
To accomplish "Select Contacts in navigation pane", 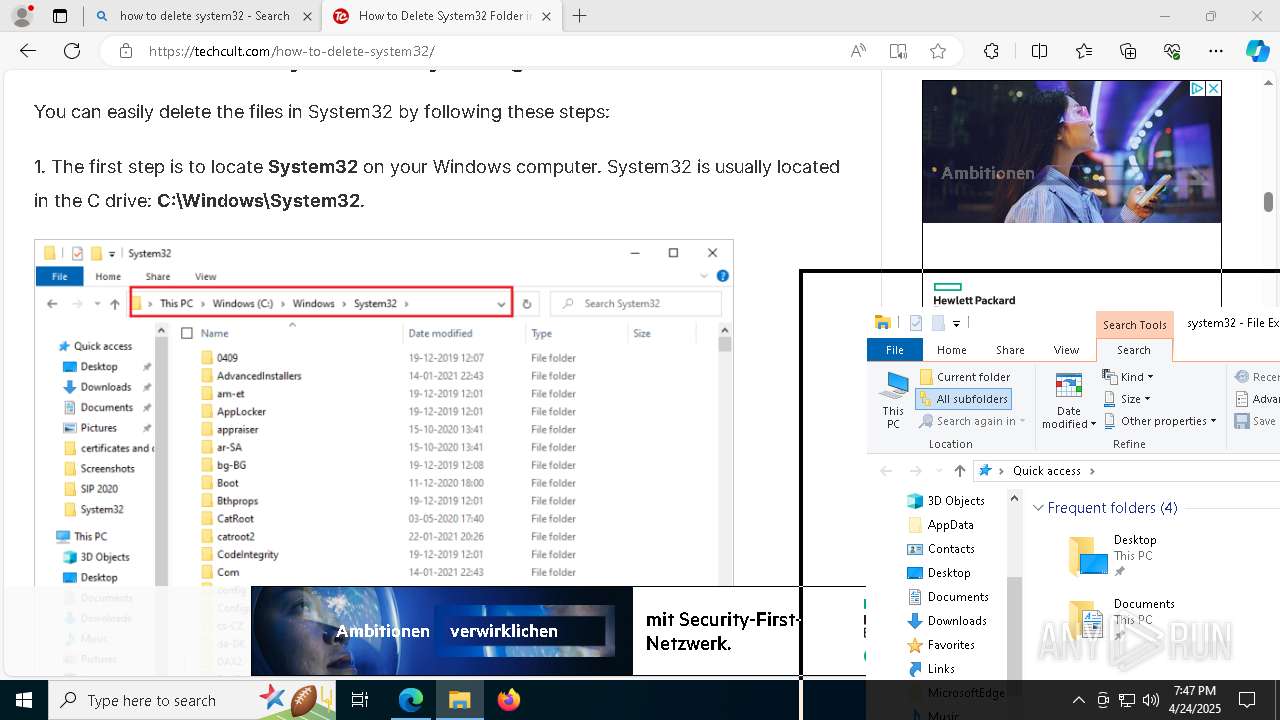I will [941, 548].
